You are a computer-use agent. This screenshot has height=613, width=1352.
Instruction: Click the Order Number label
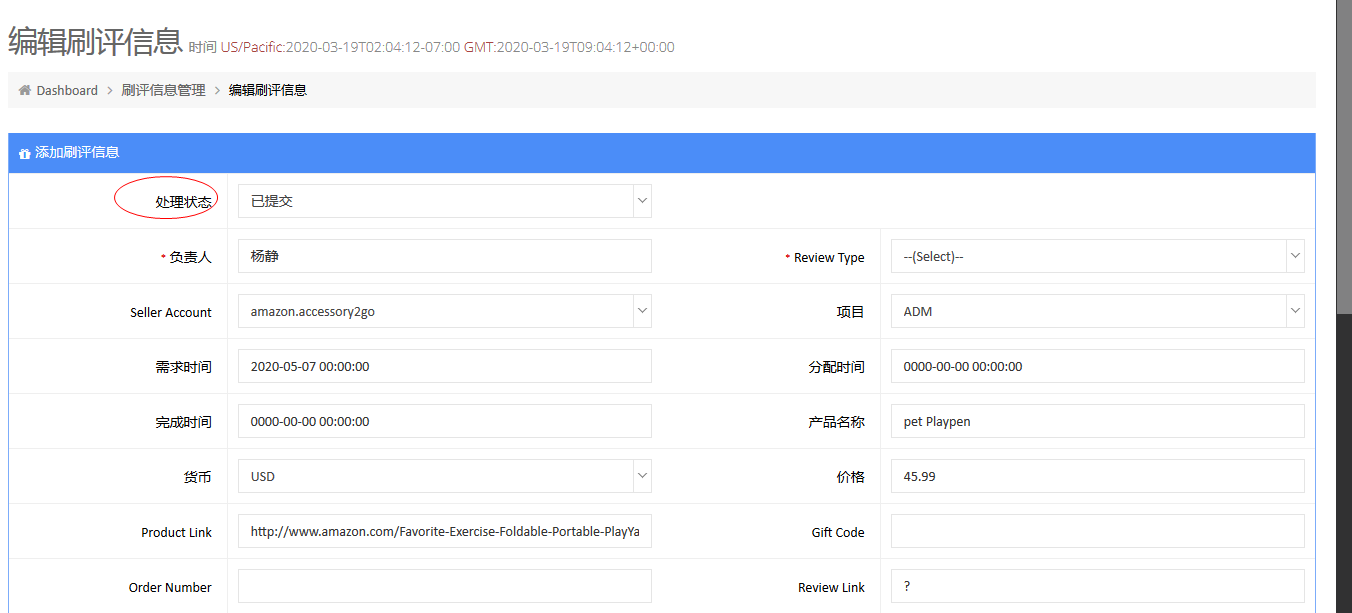[x=170, y=587]
